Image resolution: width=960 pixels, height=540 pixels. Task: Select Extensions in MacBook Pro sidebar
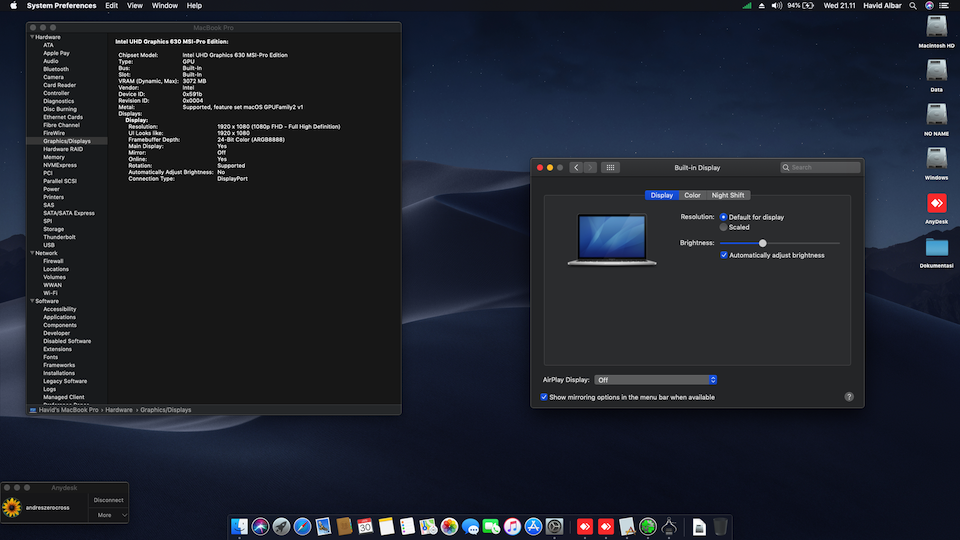tap(58, 349)
